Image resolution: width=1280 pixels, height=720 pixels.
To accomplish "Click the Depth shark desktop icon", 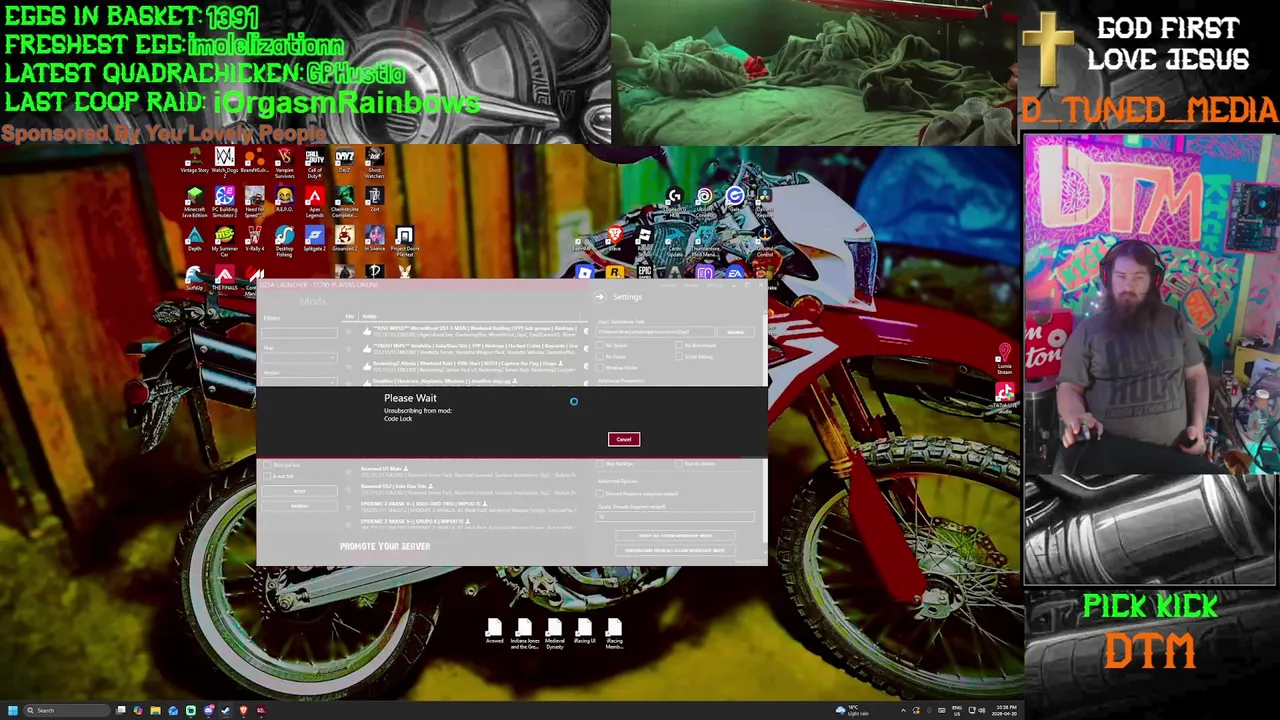I will pyautogui.click(x=195, y=238).
